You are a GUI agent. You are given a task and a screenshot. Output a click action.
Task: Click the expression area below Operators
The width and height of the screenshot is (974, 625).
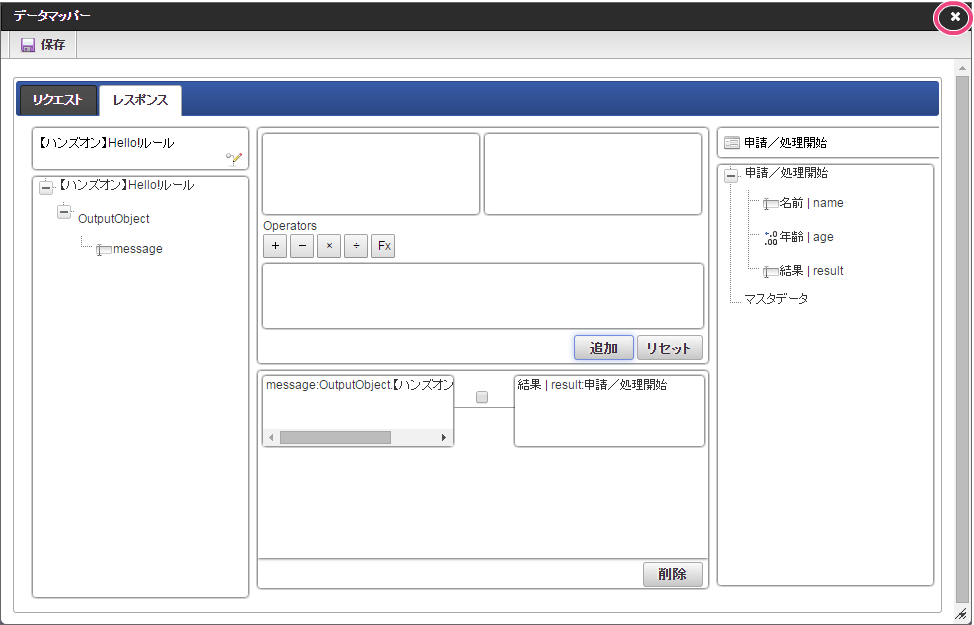(x=483, y=296)
